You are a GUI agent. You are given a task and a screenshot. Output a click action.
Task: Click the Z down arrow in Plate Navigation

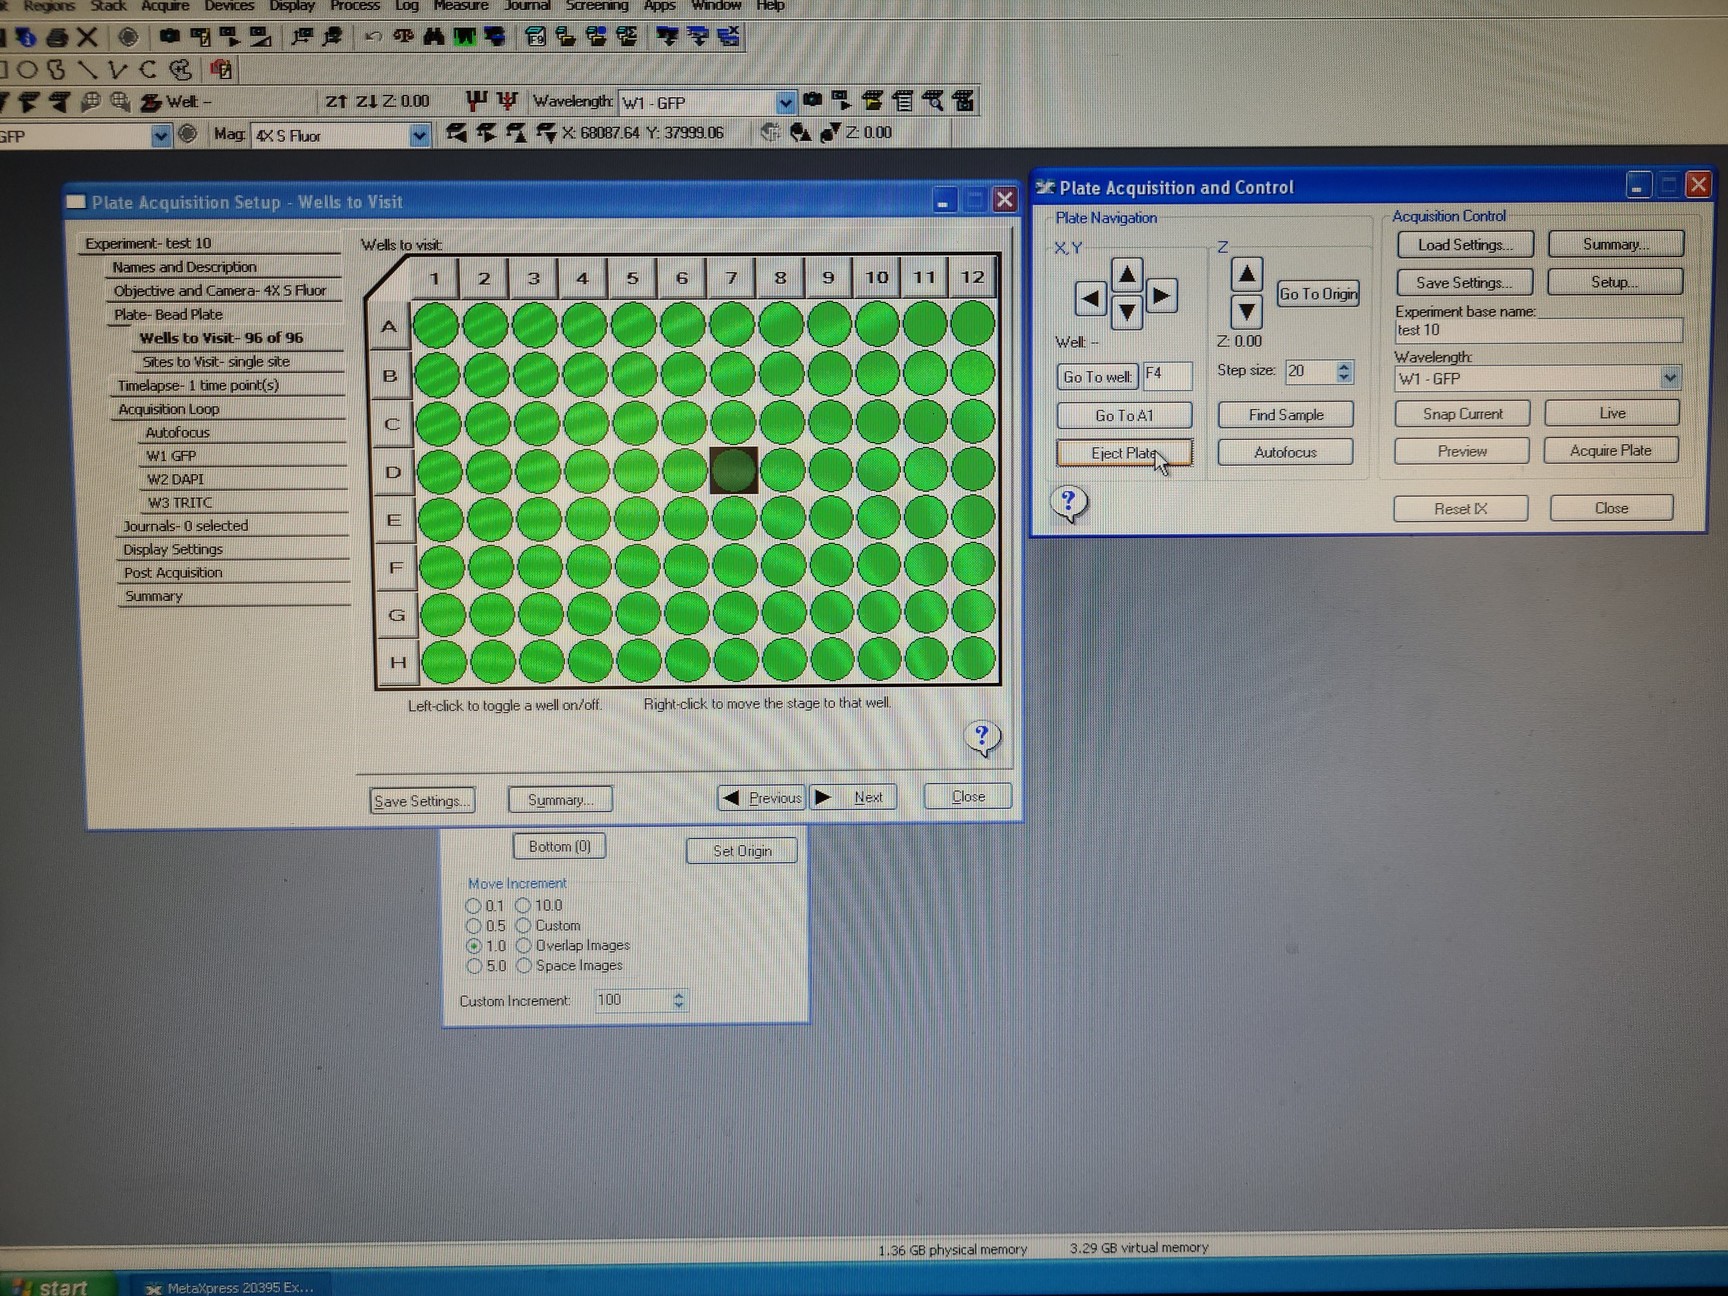(x=1246, y=312)
